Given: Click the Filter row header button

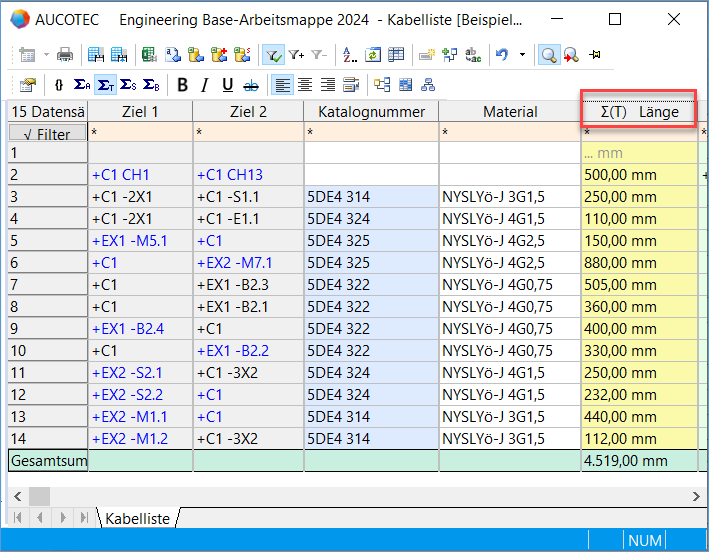Looking at the screenshot, I should point(47,133).
